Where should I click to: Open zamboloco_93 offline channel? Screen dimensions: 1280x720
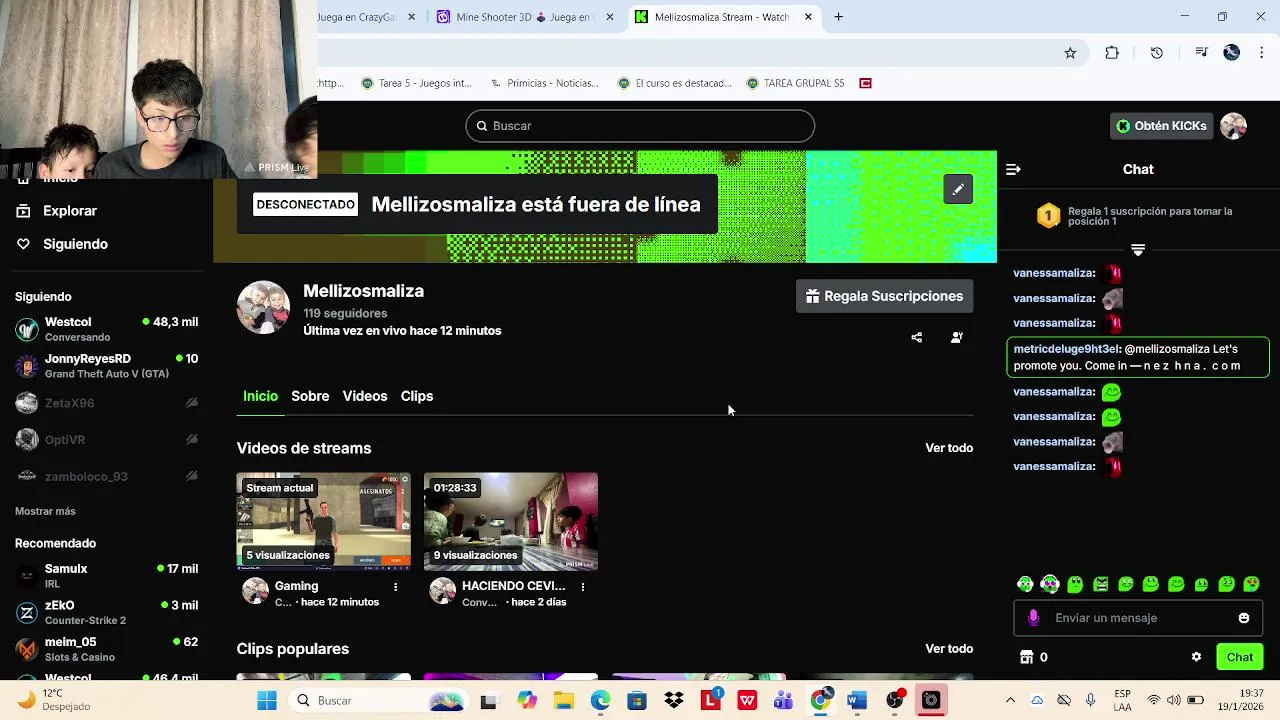[106, 477]
